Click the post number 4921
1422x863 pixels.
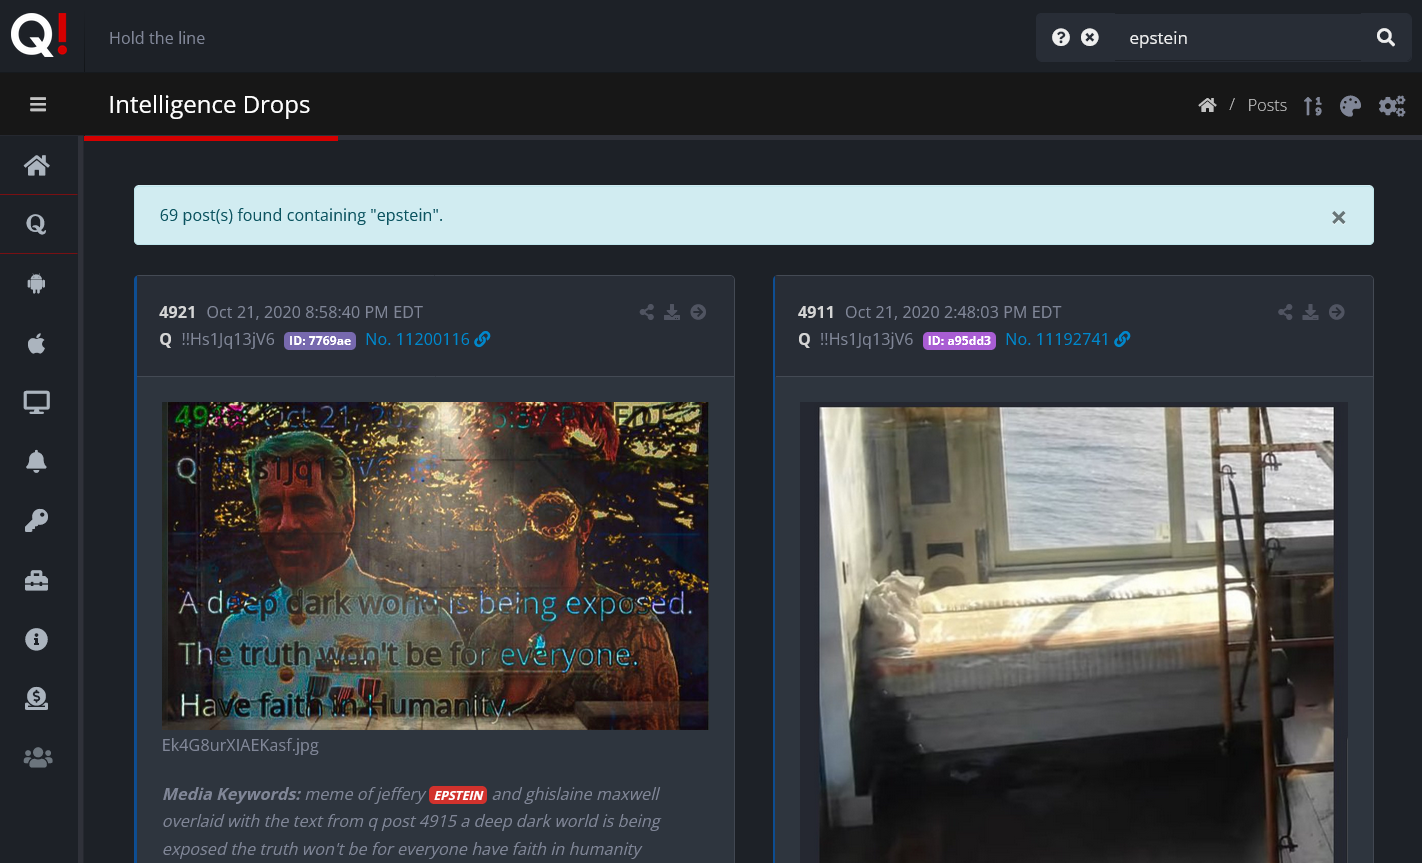177,312
